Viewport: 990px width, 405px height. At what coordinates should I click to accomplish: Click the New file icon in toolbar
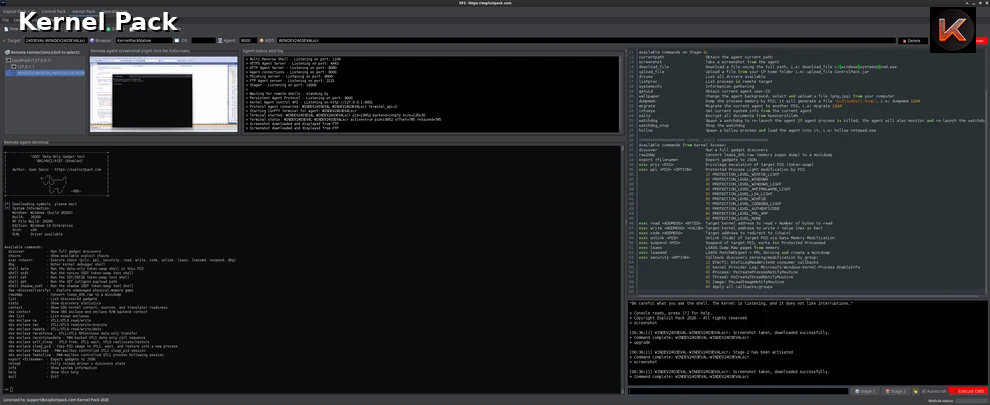pyautogui.click(x=6, y=29)
